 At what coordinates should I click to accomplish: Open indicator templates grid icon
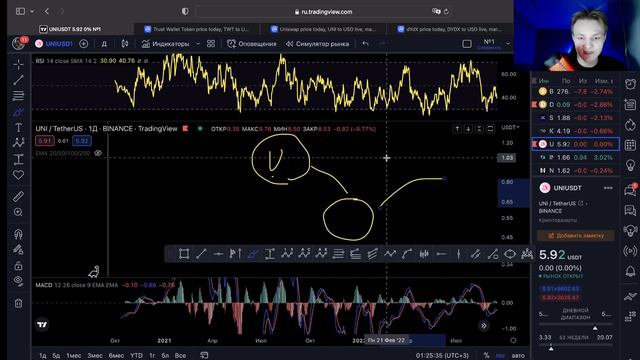click(x=211, y=44)
